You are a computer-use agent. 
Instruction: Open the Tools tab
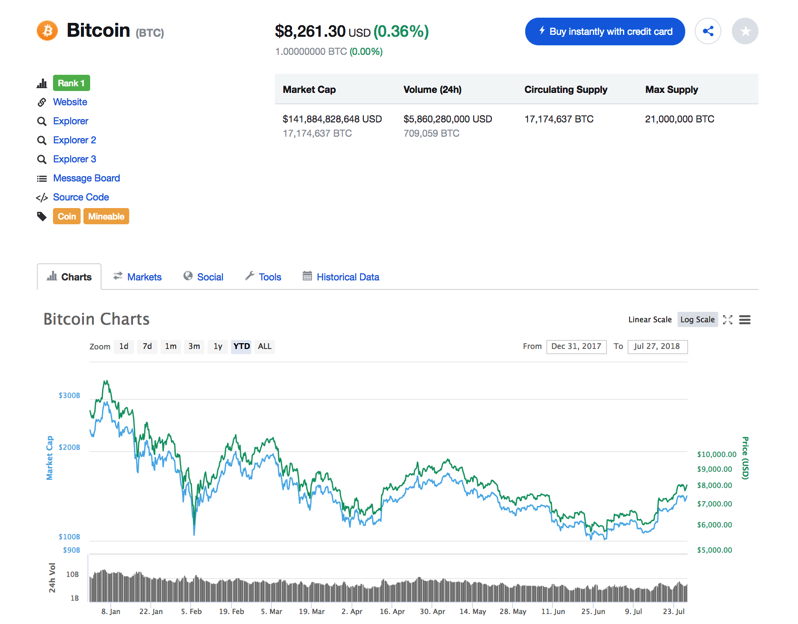point(263,277)
